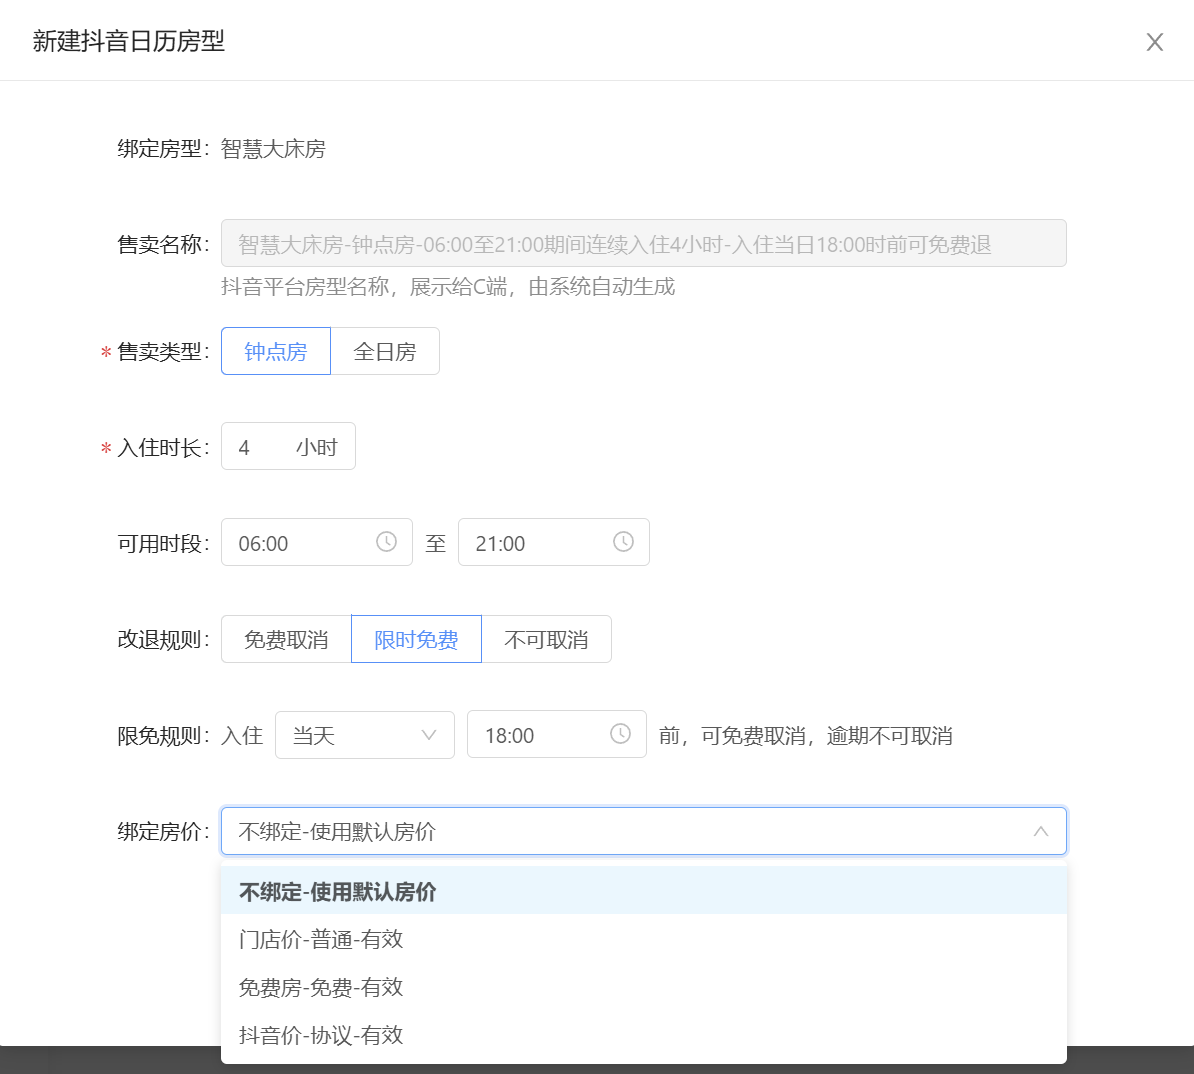Click the 21:00 end time field
This screenshot has width=1194, height=1074.
(554, 542)
